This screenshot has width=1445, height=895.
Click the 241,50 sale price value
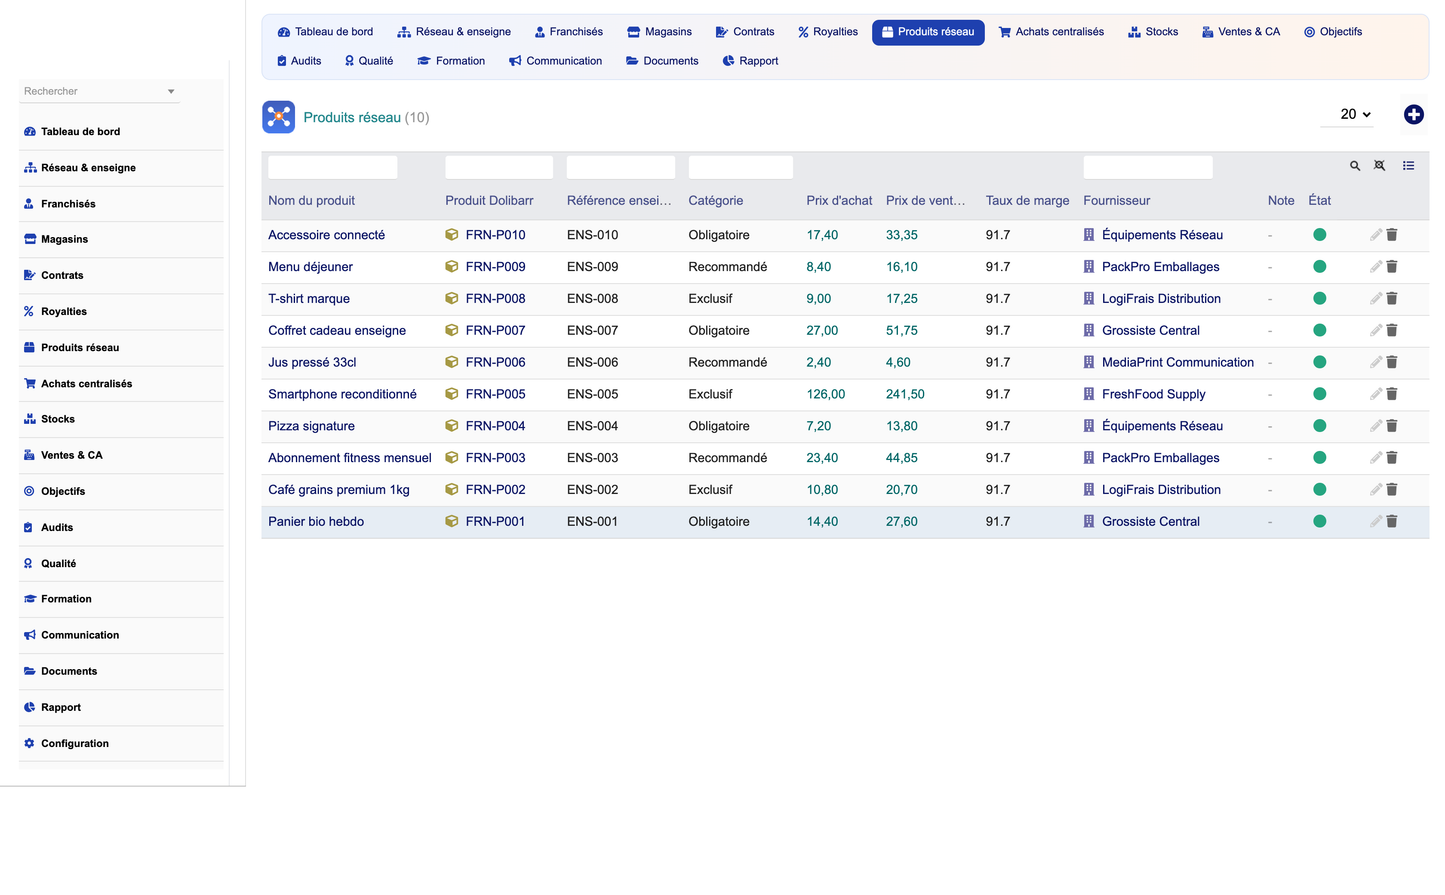coord(905,394)
